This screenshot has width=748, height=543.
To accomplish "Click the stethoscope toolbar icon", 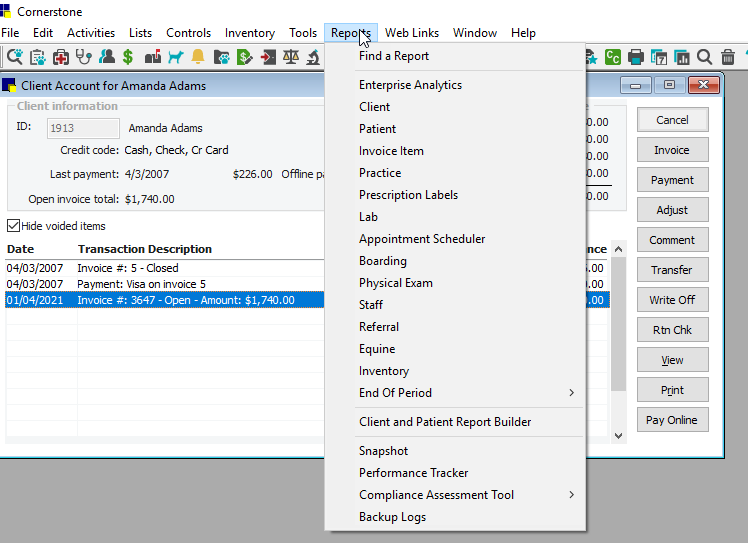I will point(84,57).
